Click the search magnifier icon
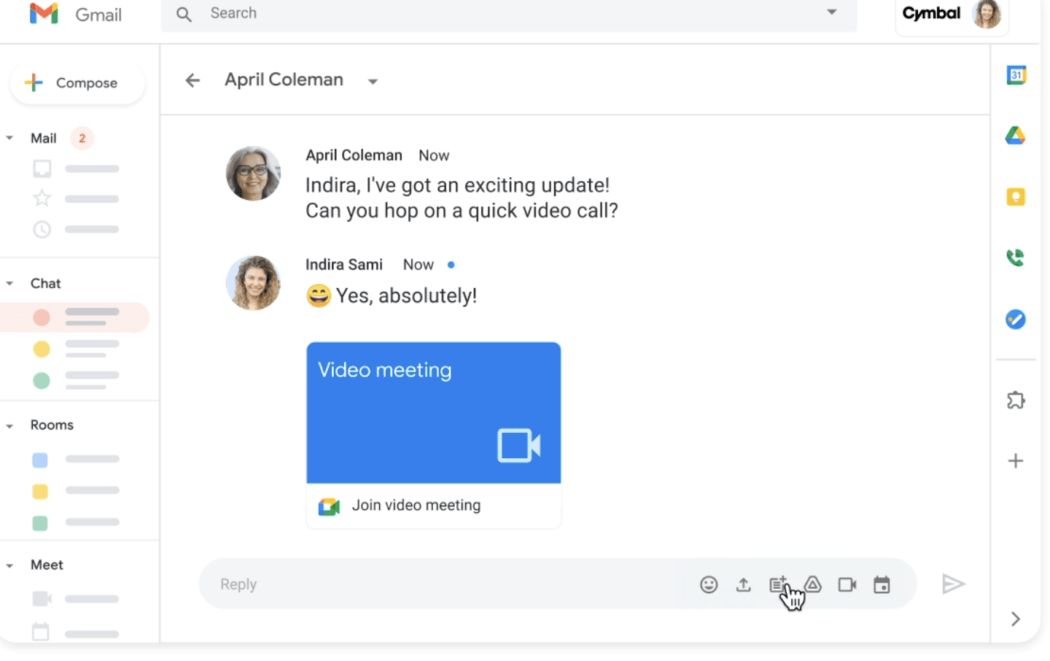 pyautogui.click(x=184, y=14)
